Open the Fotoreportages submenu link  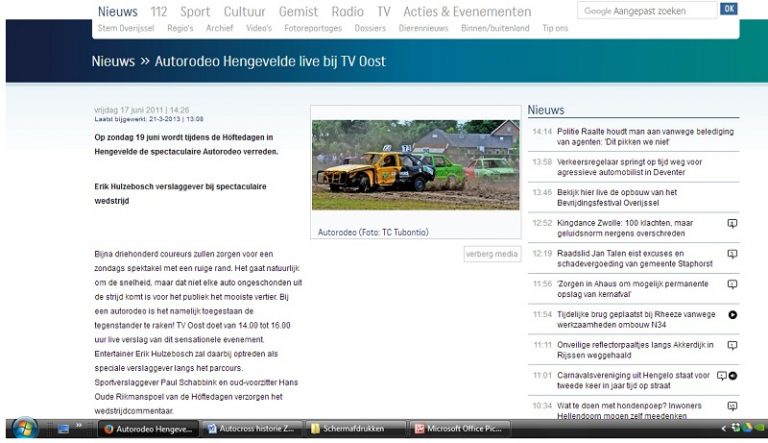pyautogui.click(x=313, y=28)
